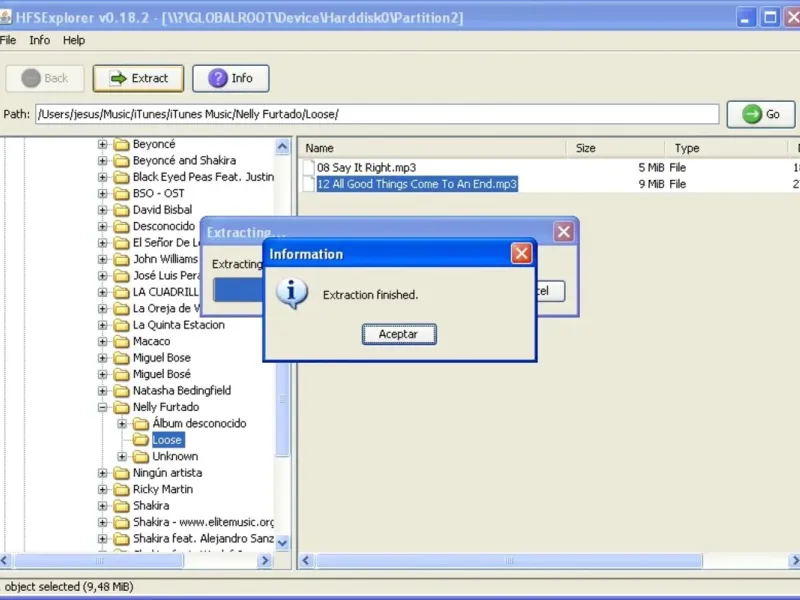
Task: Expand the BSO - OST folder
Action: click(103, 193)
